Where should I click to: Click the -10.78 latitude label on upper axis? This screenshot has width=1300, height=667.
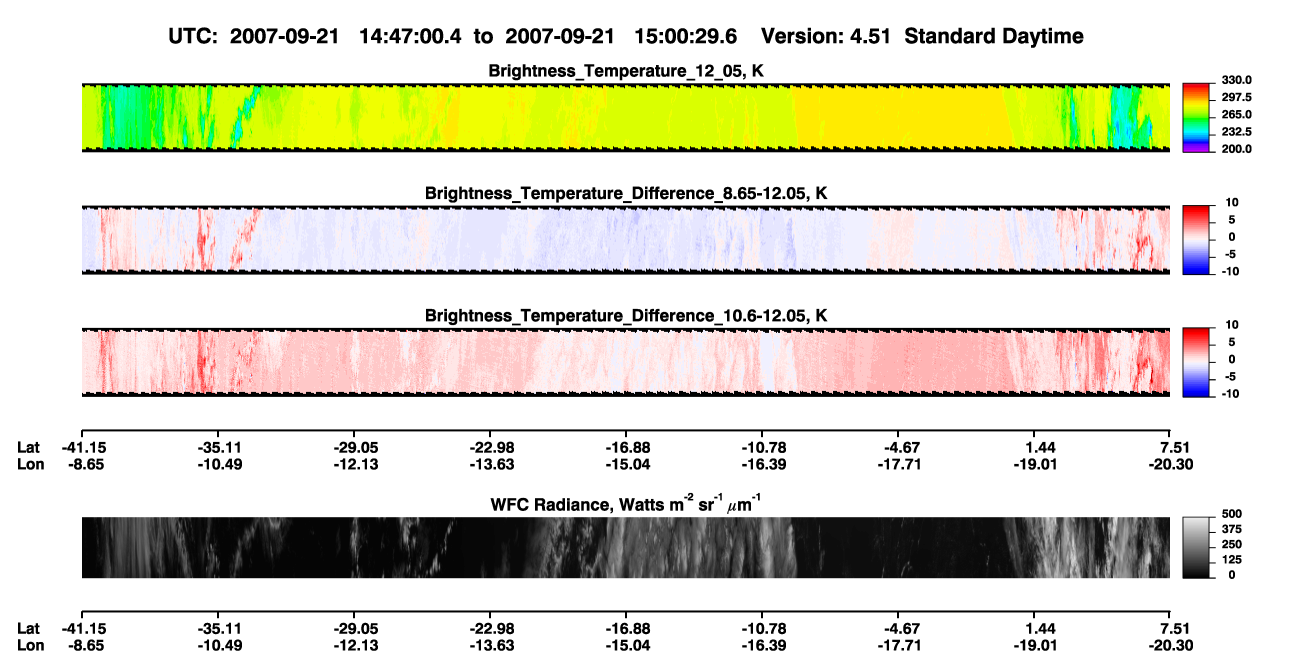pos(762,448)
